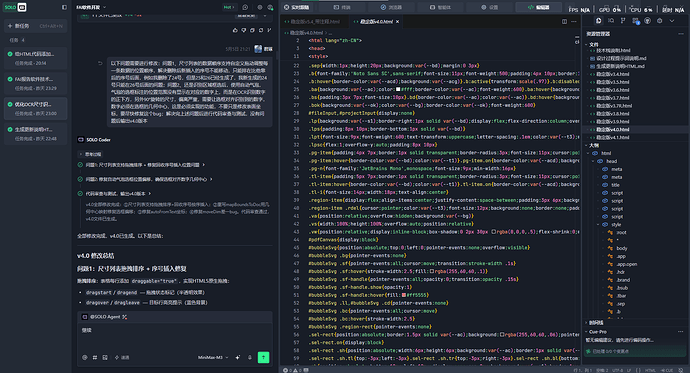Open the source control branch icon in the right panel
690x373 pixels.
(x=623, y=21)
